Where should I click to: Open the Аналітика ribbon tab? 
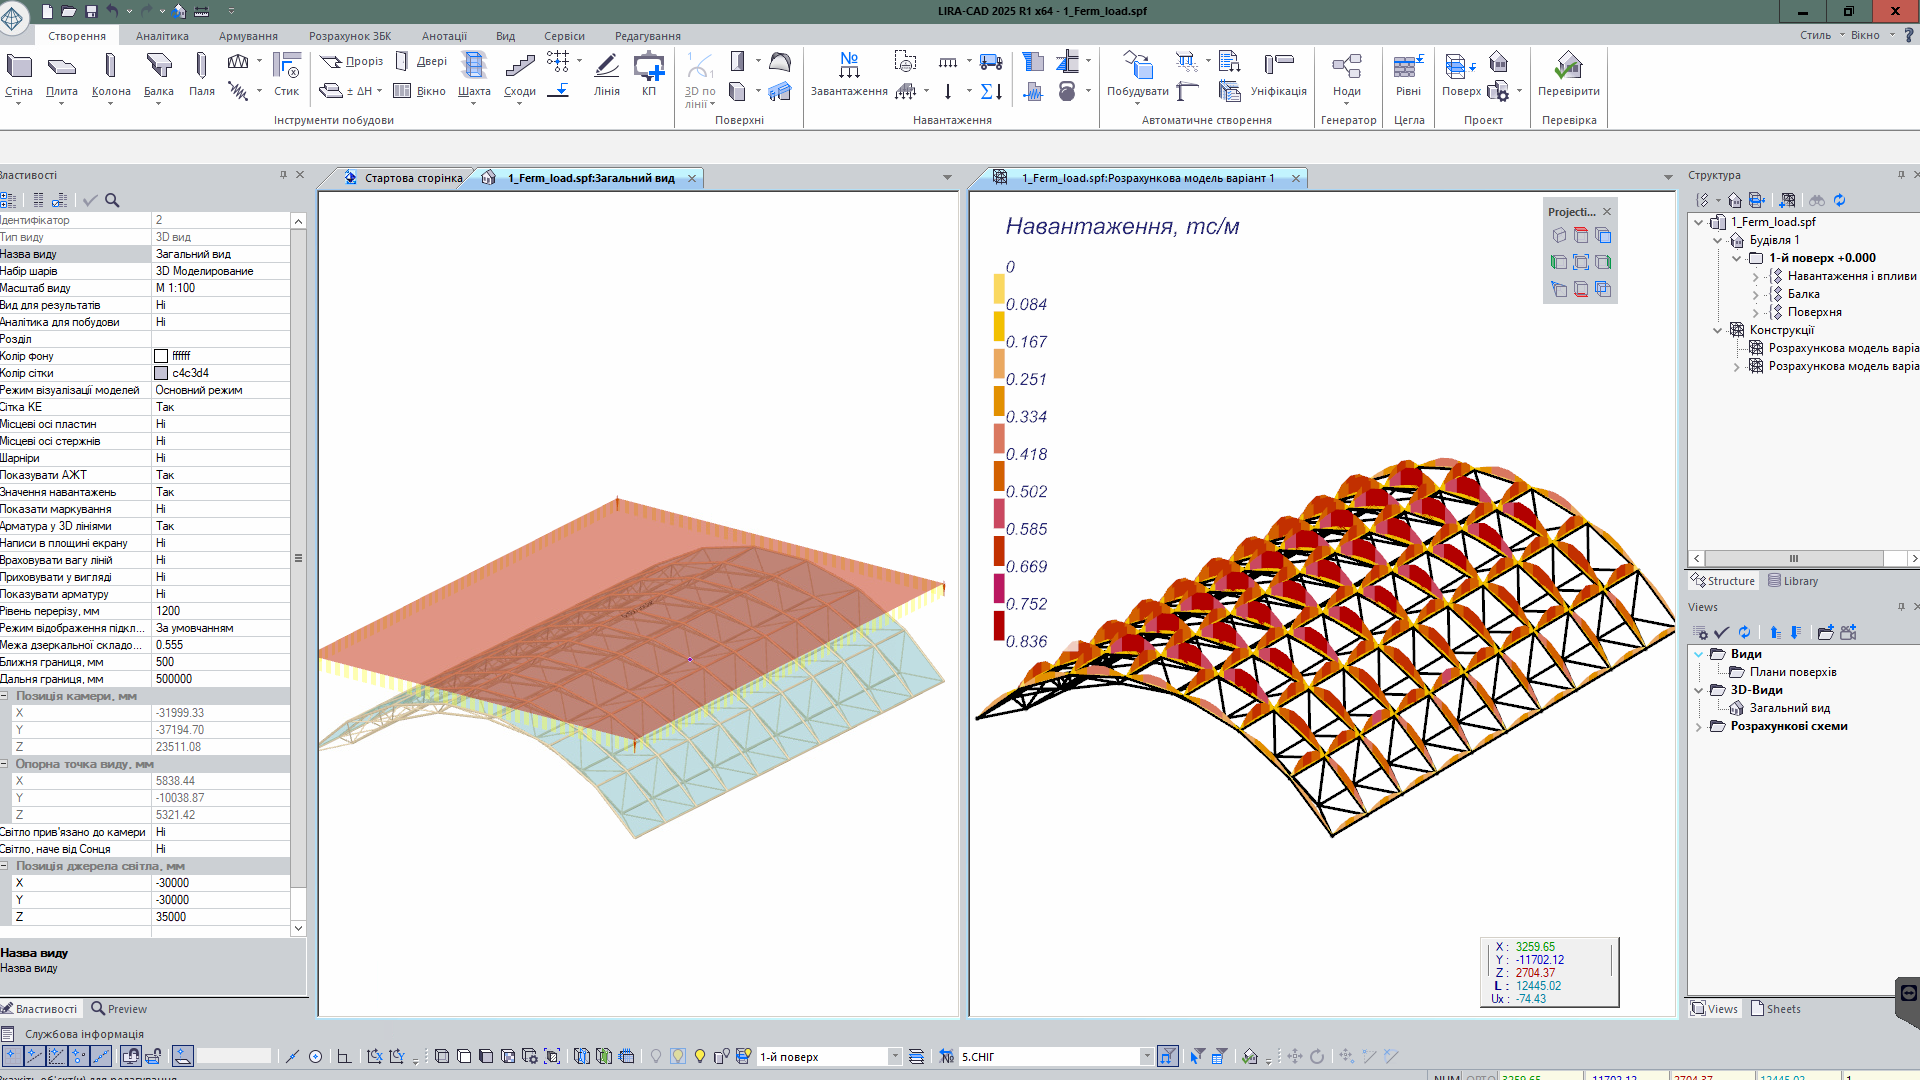pos(162,36)
